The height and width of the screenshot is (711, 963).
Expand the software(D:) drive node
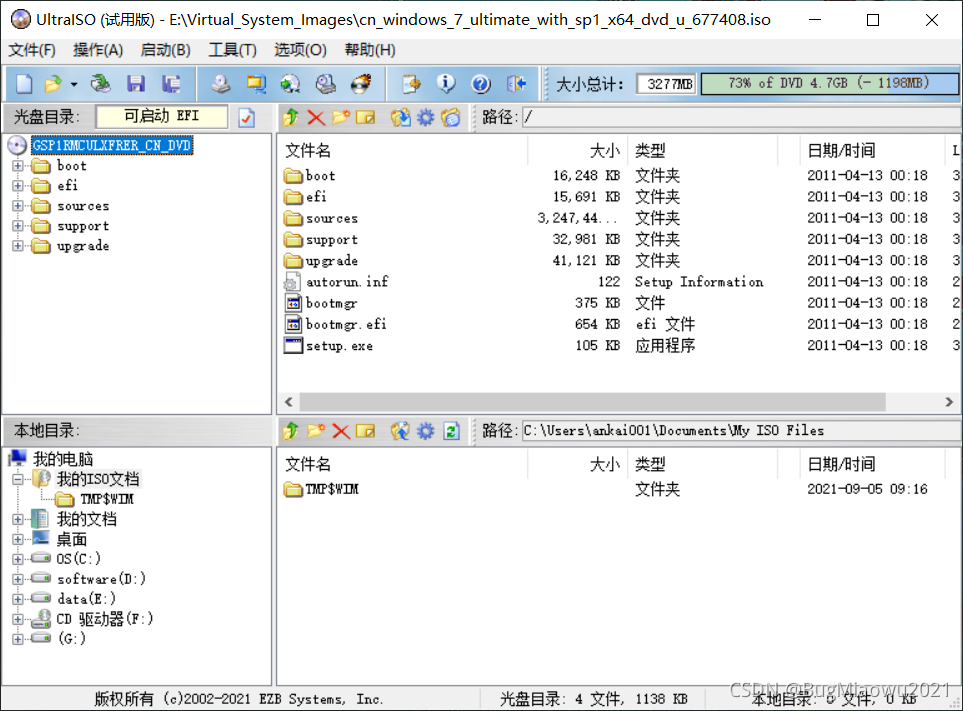(18, 579)
